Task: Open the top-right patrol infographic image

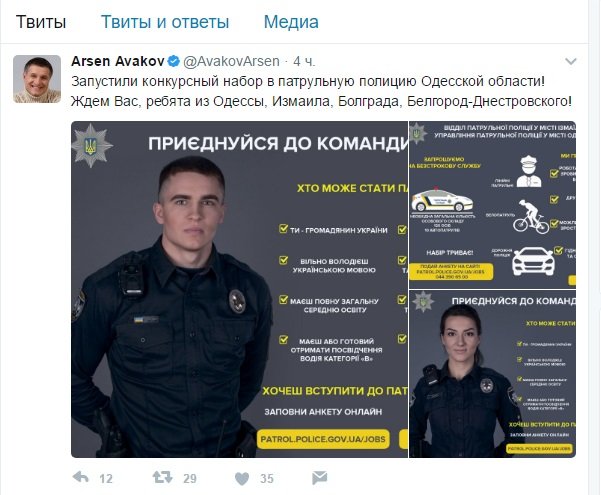Action: (x=493, y=205)
